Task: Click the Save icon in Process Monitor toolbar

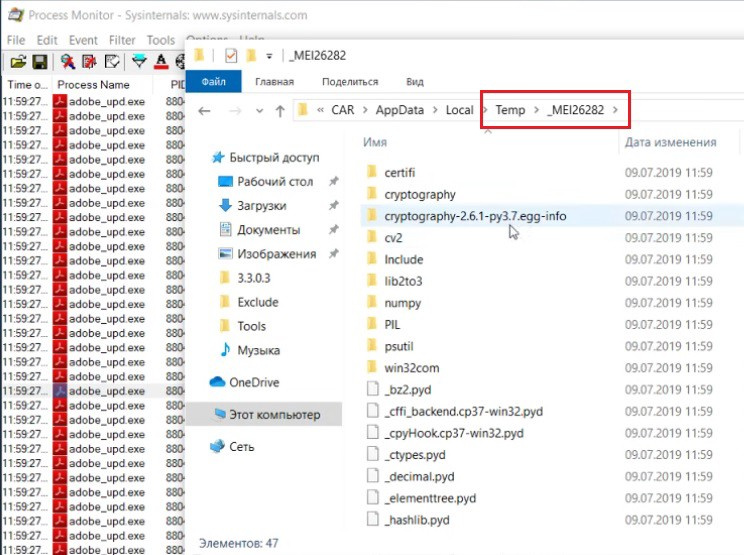Action: tap(40, 62)
